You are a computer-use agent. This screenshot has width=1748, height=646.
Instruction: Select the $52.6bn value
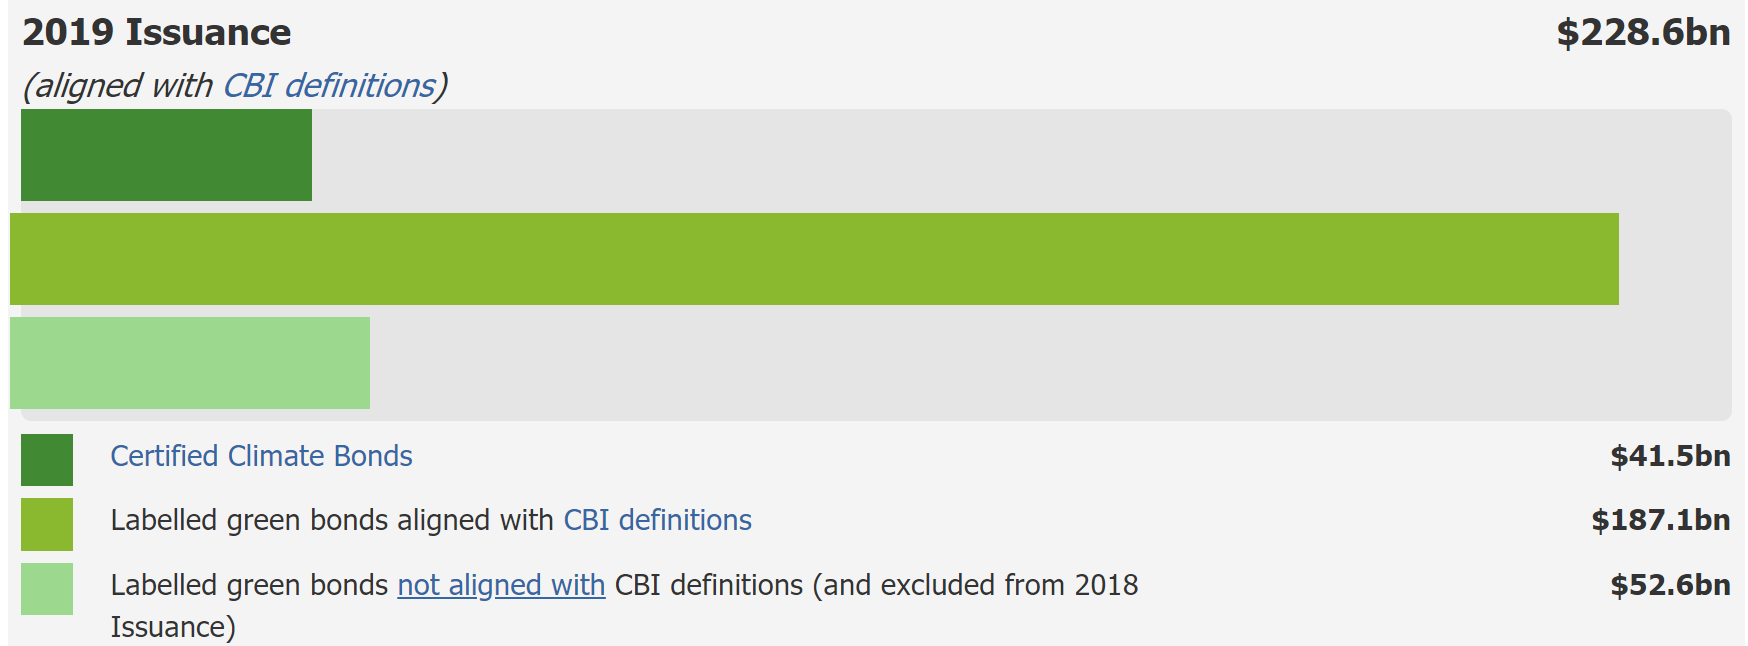click(x=1669, y=585)
